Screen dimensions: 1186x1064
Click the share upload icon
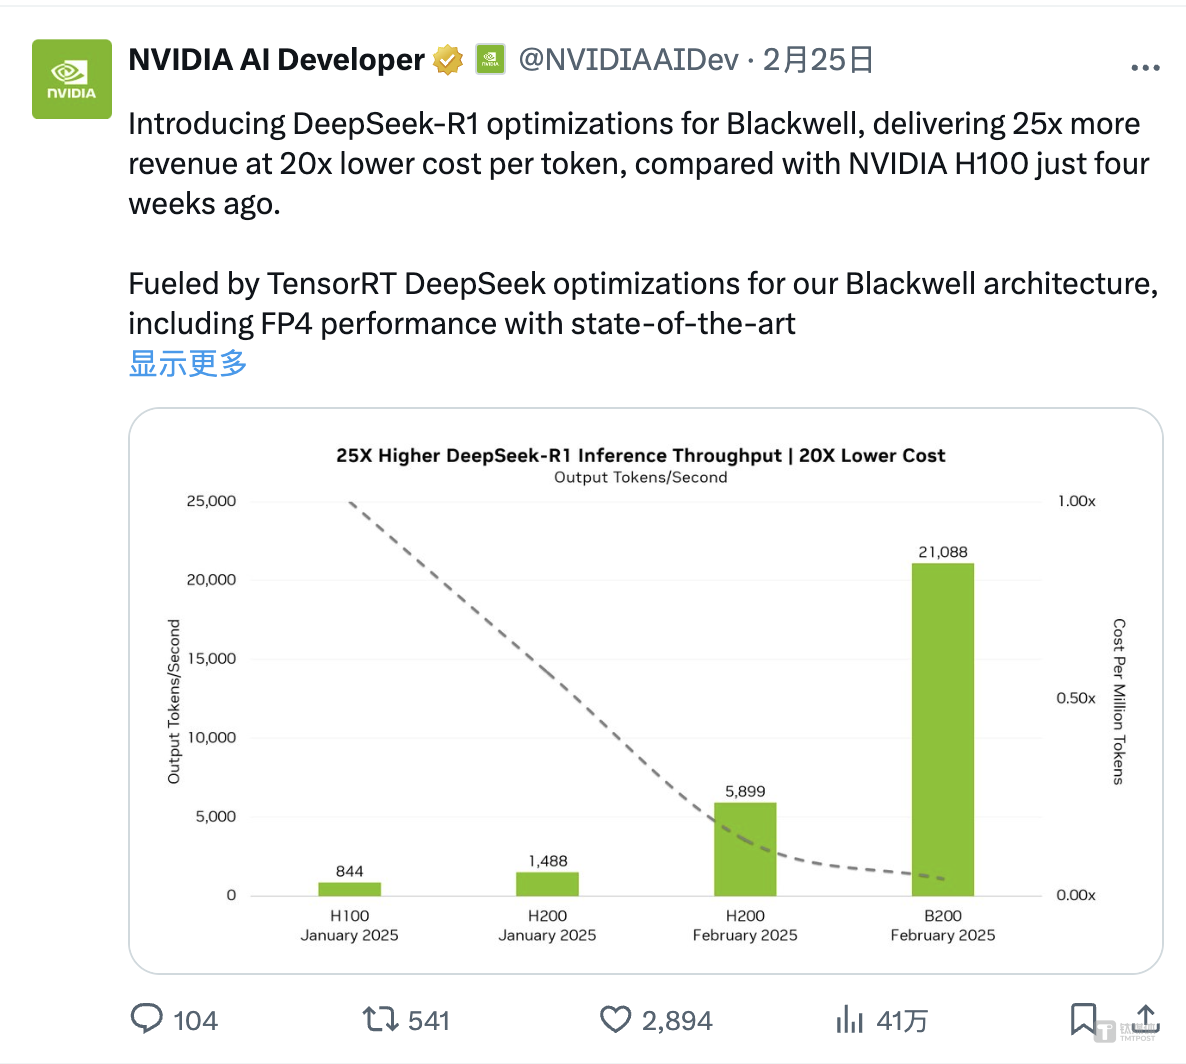(x=1146, y=1017)
